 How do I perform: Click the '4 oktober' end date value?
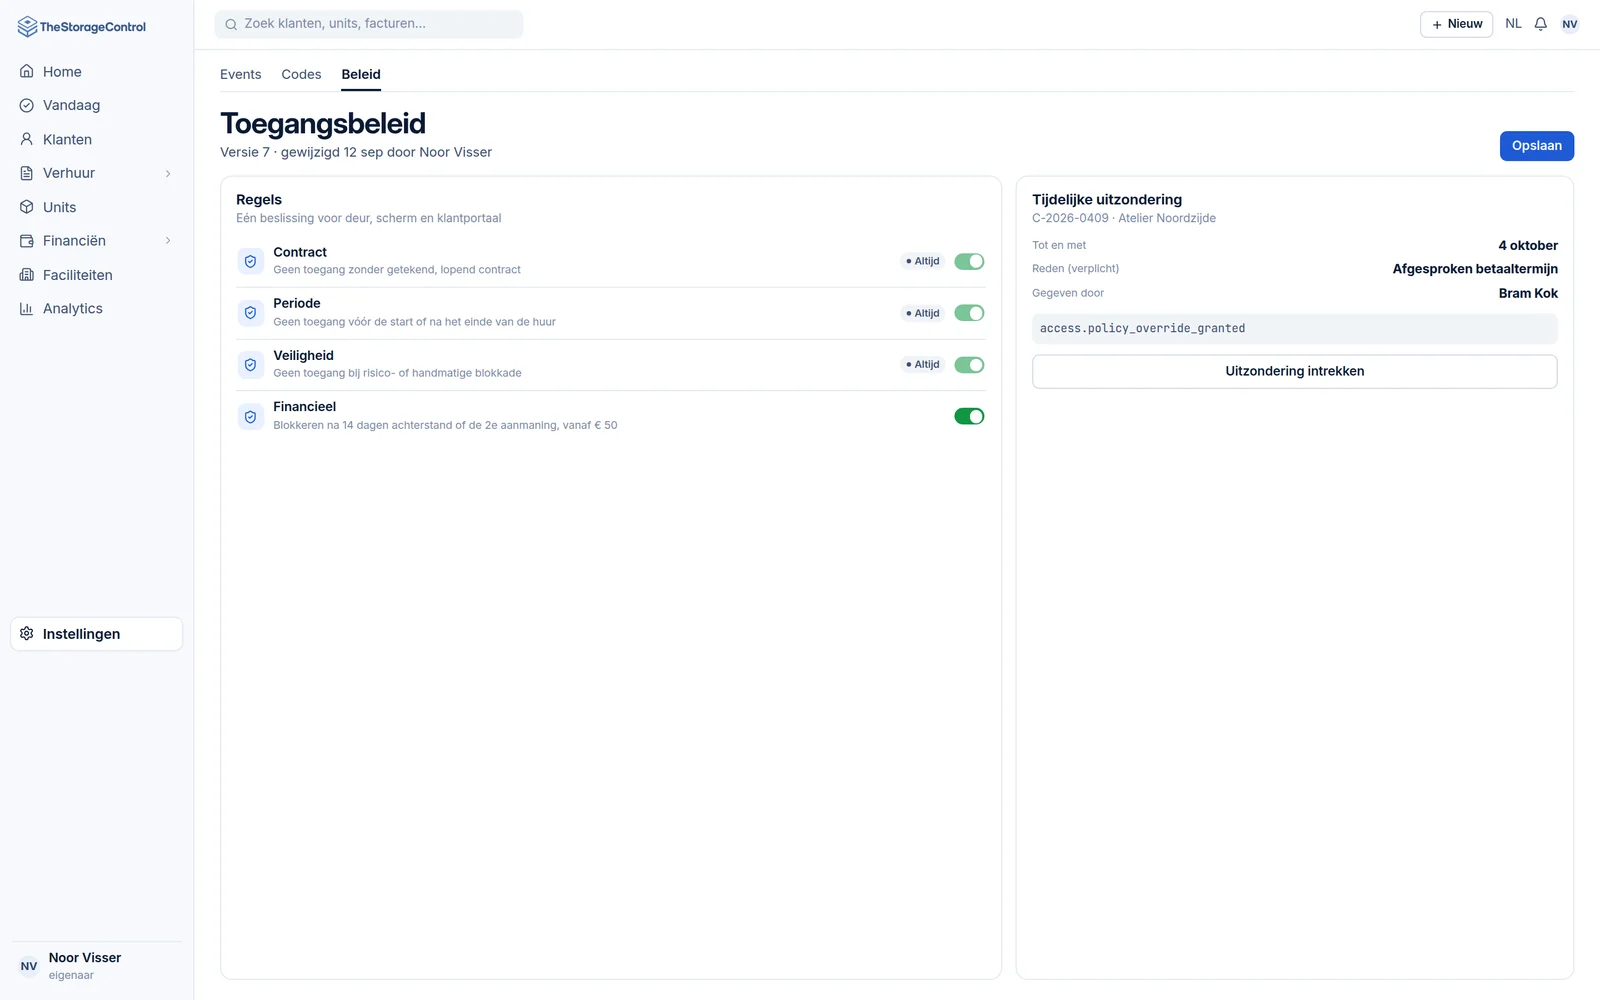(1528, 245)
